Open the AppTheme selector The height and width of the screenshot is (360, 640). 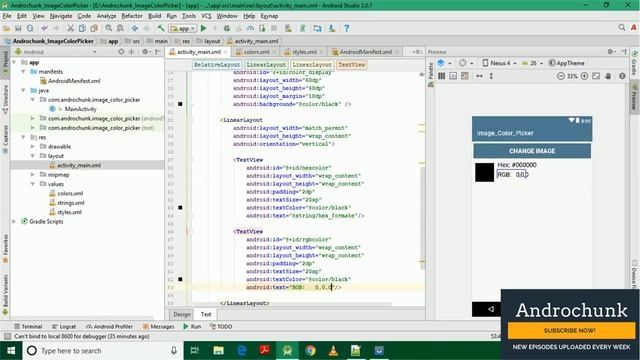(567, 63)
